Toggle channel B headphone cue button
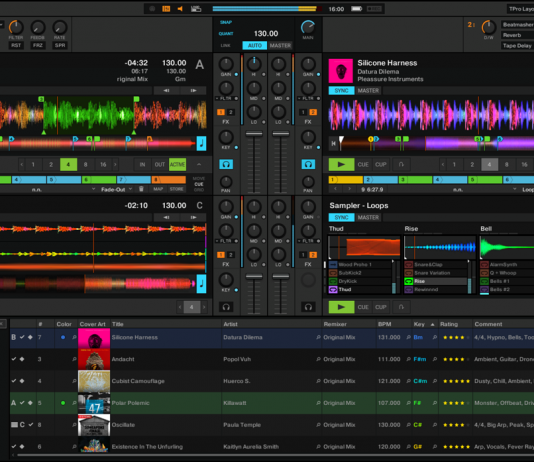Screen dimensions: 534x462 click(308, 164)
